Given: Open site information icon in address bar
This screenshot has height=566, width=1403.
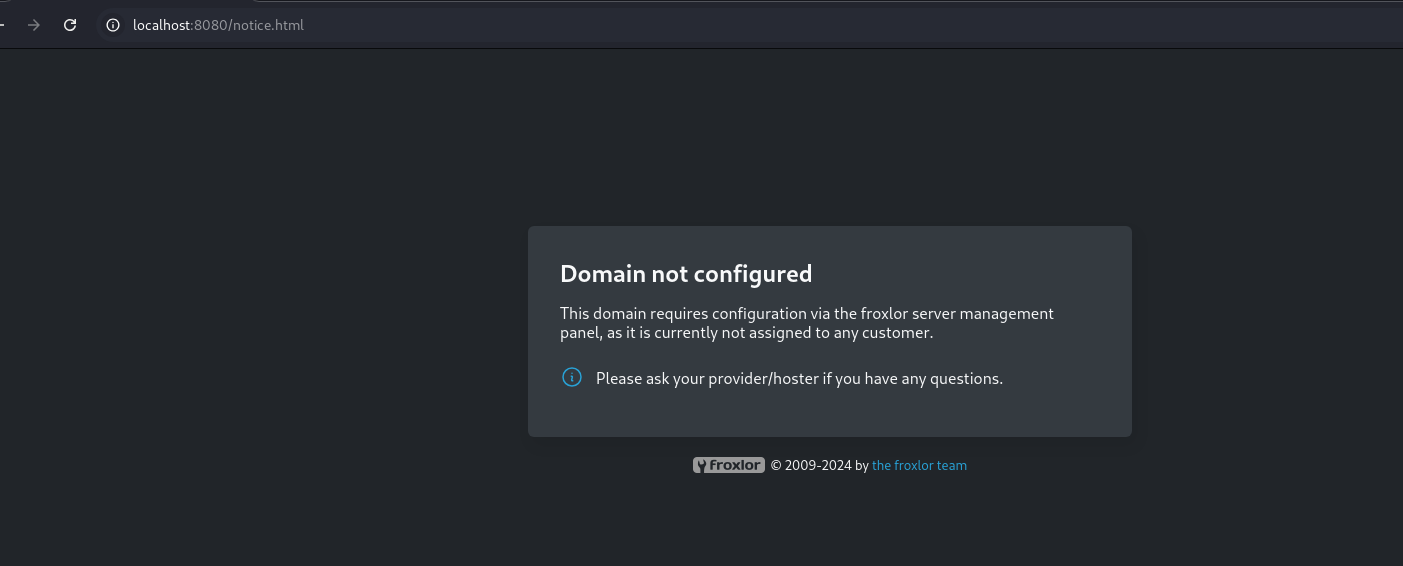Looking at the screenshot, I should (x=113, y=25).
